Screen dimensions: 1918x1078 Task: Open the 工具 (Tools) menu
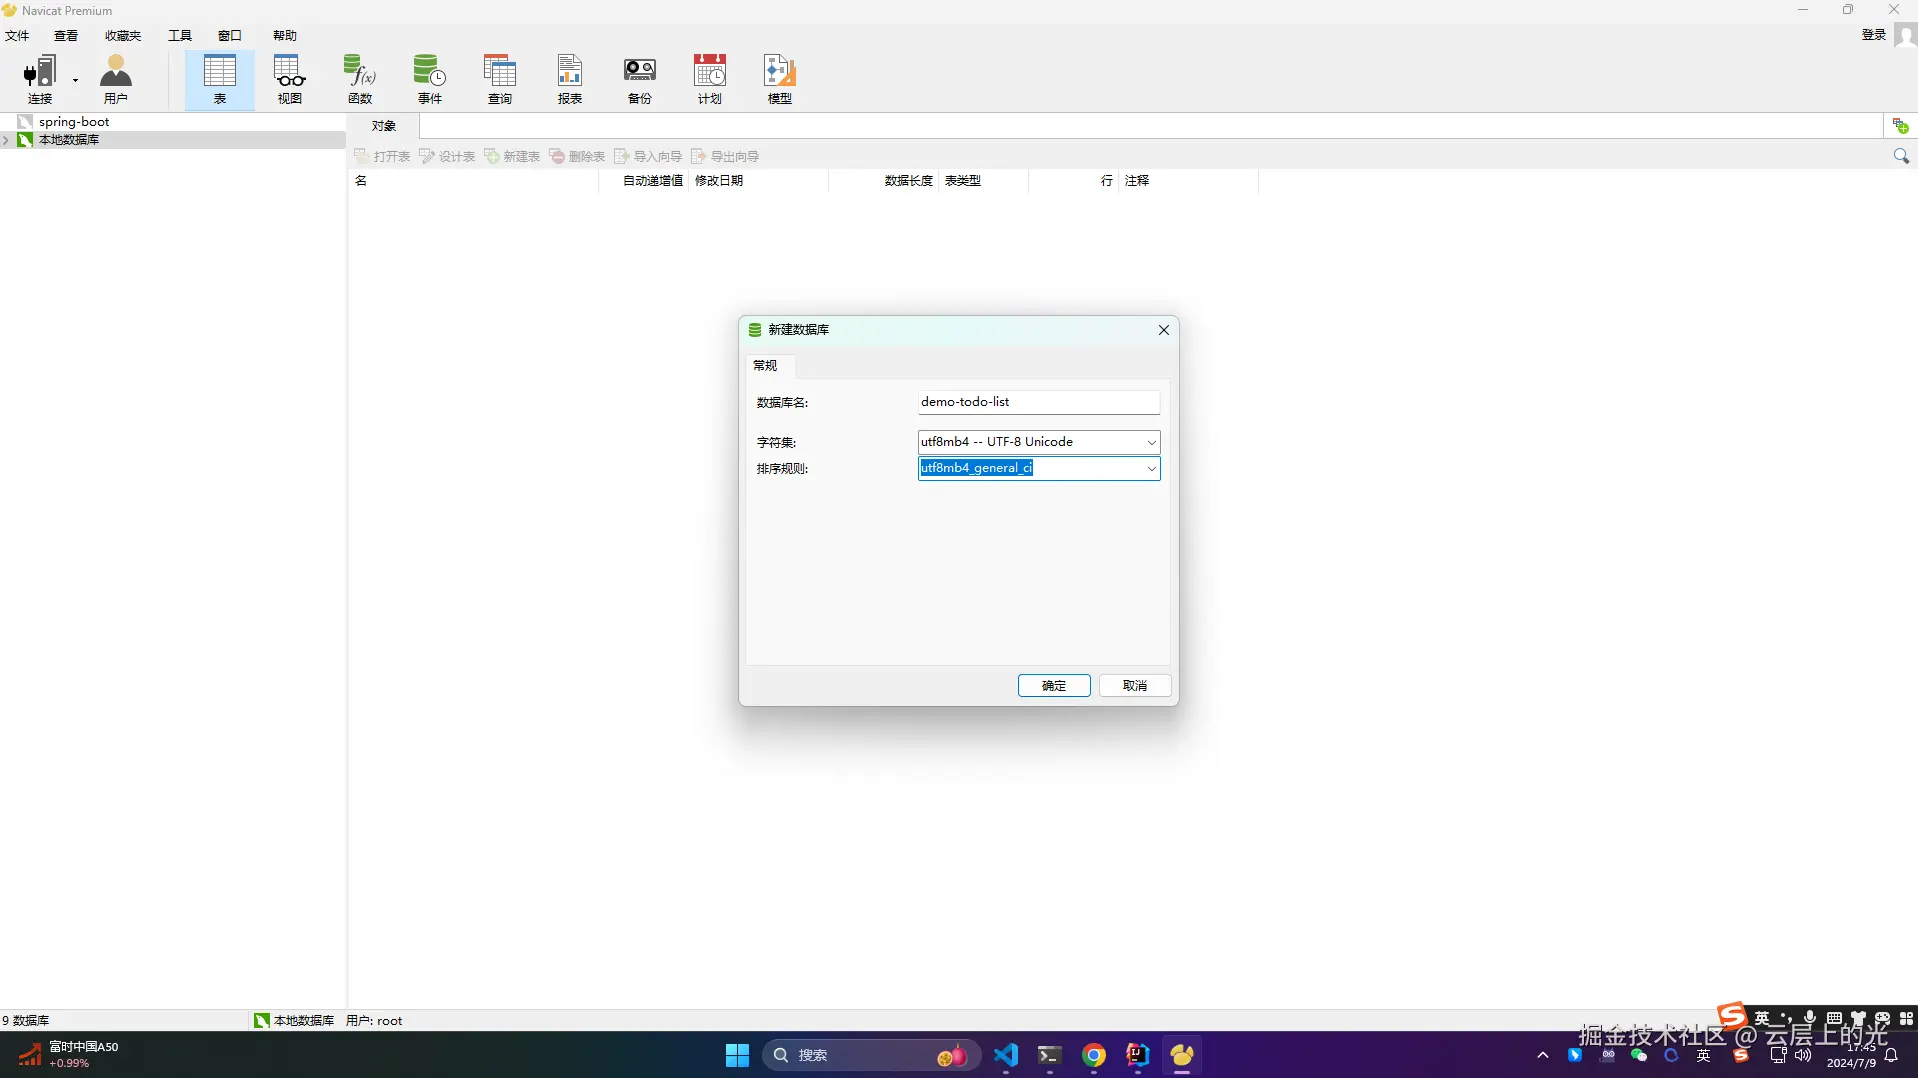(x=180, y=36)
